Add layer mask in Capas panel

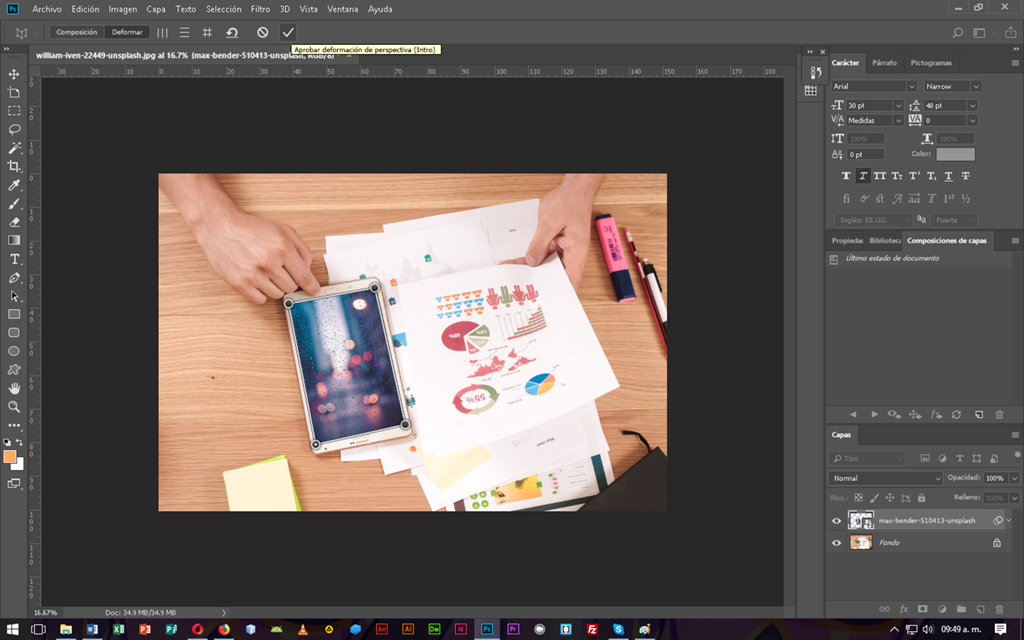coord(922,609)
